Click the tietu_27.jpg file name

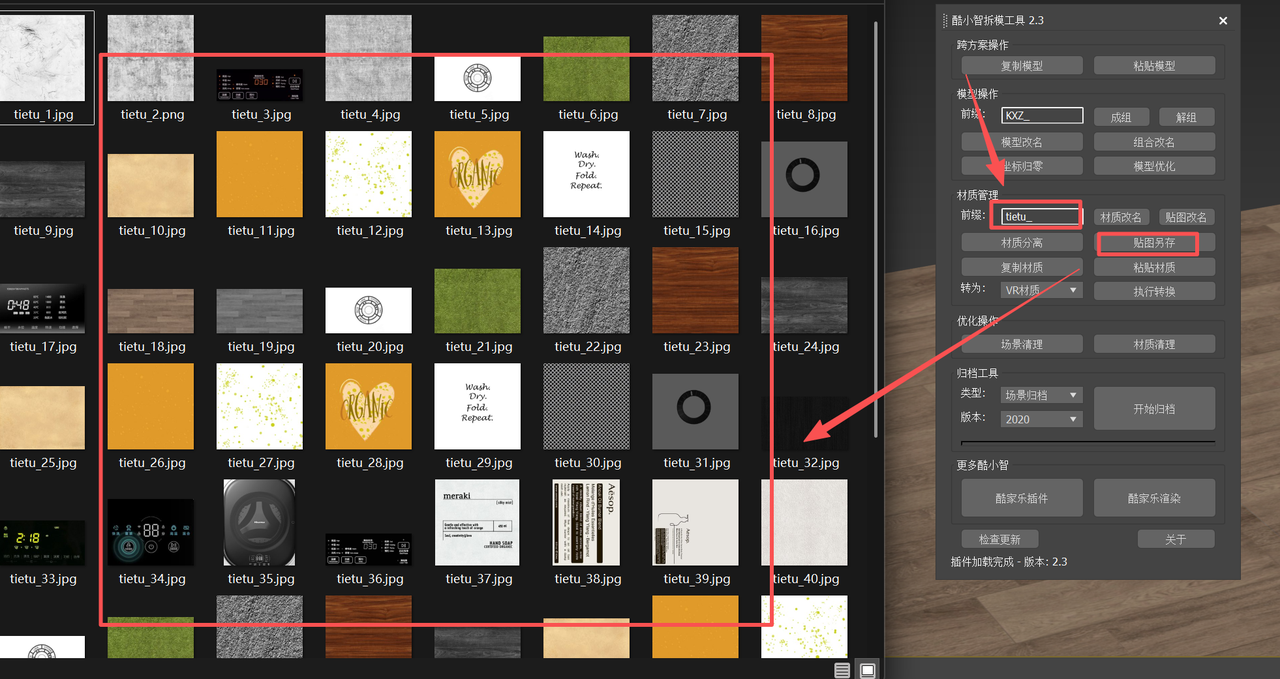click(261, 463)
